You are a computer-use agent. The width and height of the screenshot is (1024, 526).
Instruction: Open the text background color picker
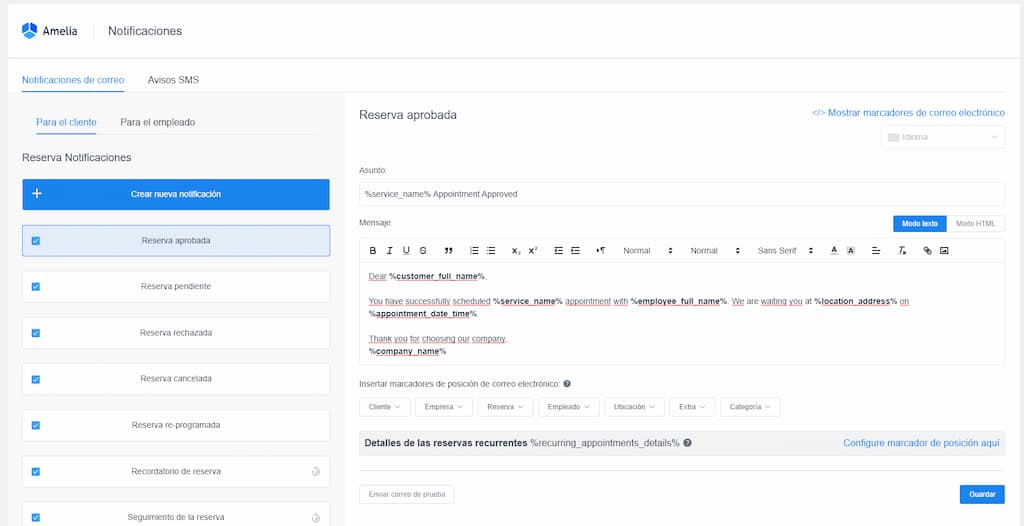click(x=850, y=250)
